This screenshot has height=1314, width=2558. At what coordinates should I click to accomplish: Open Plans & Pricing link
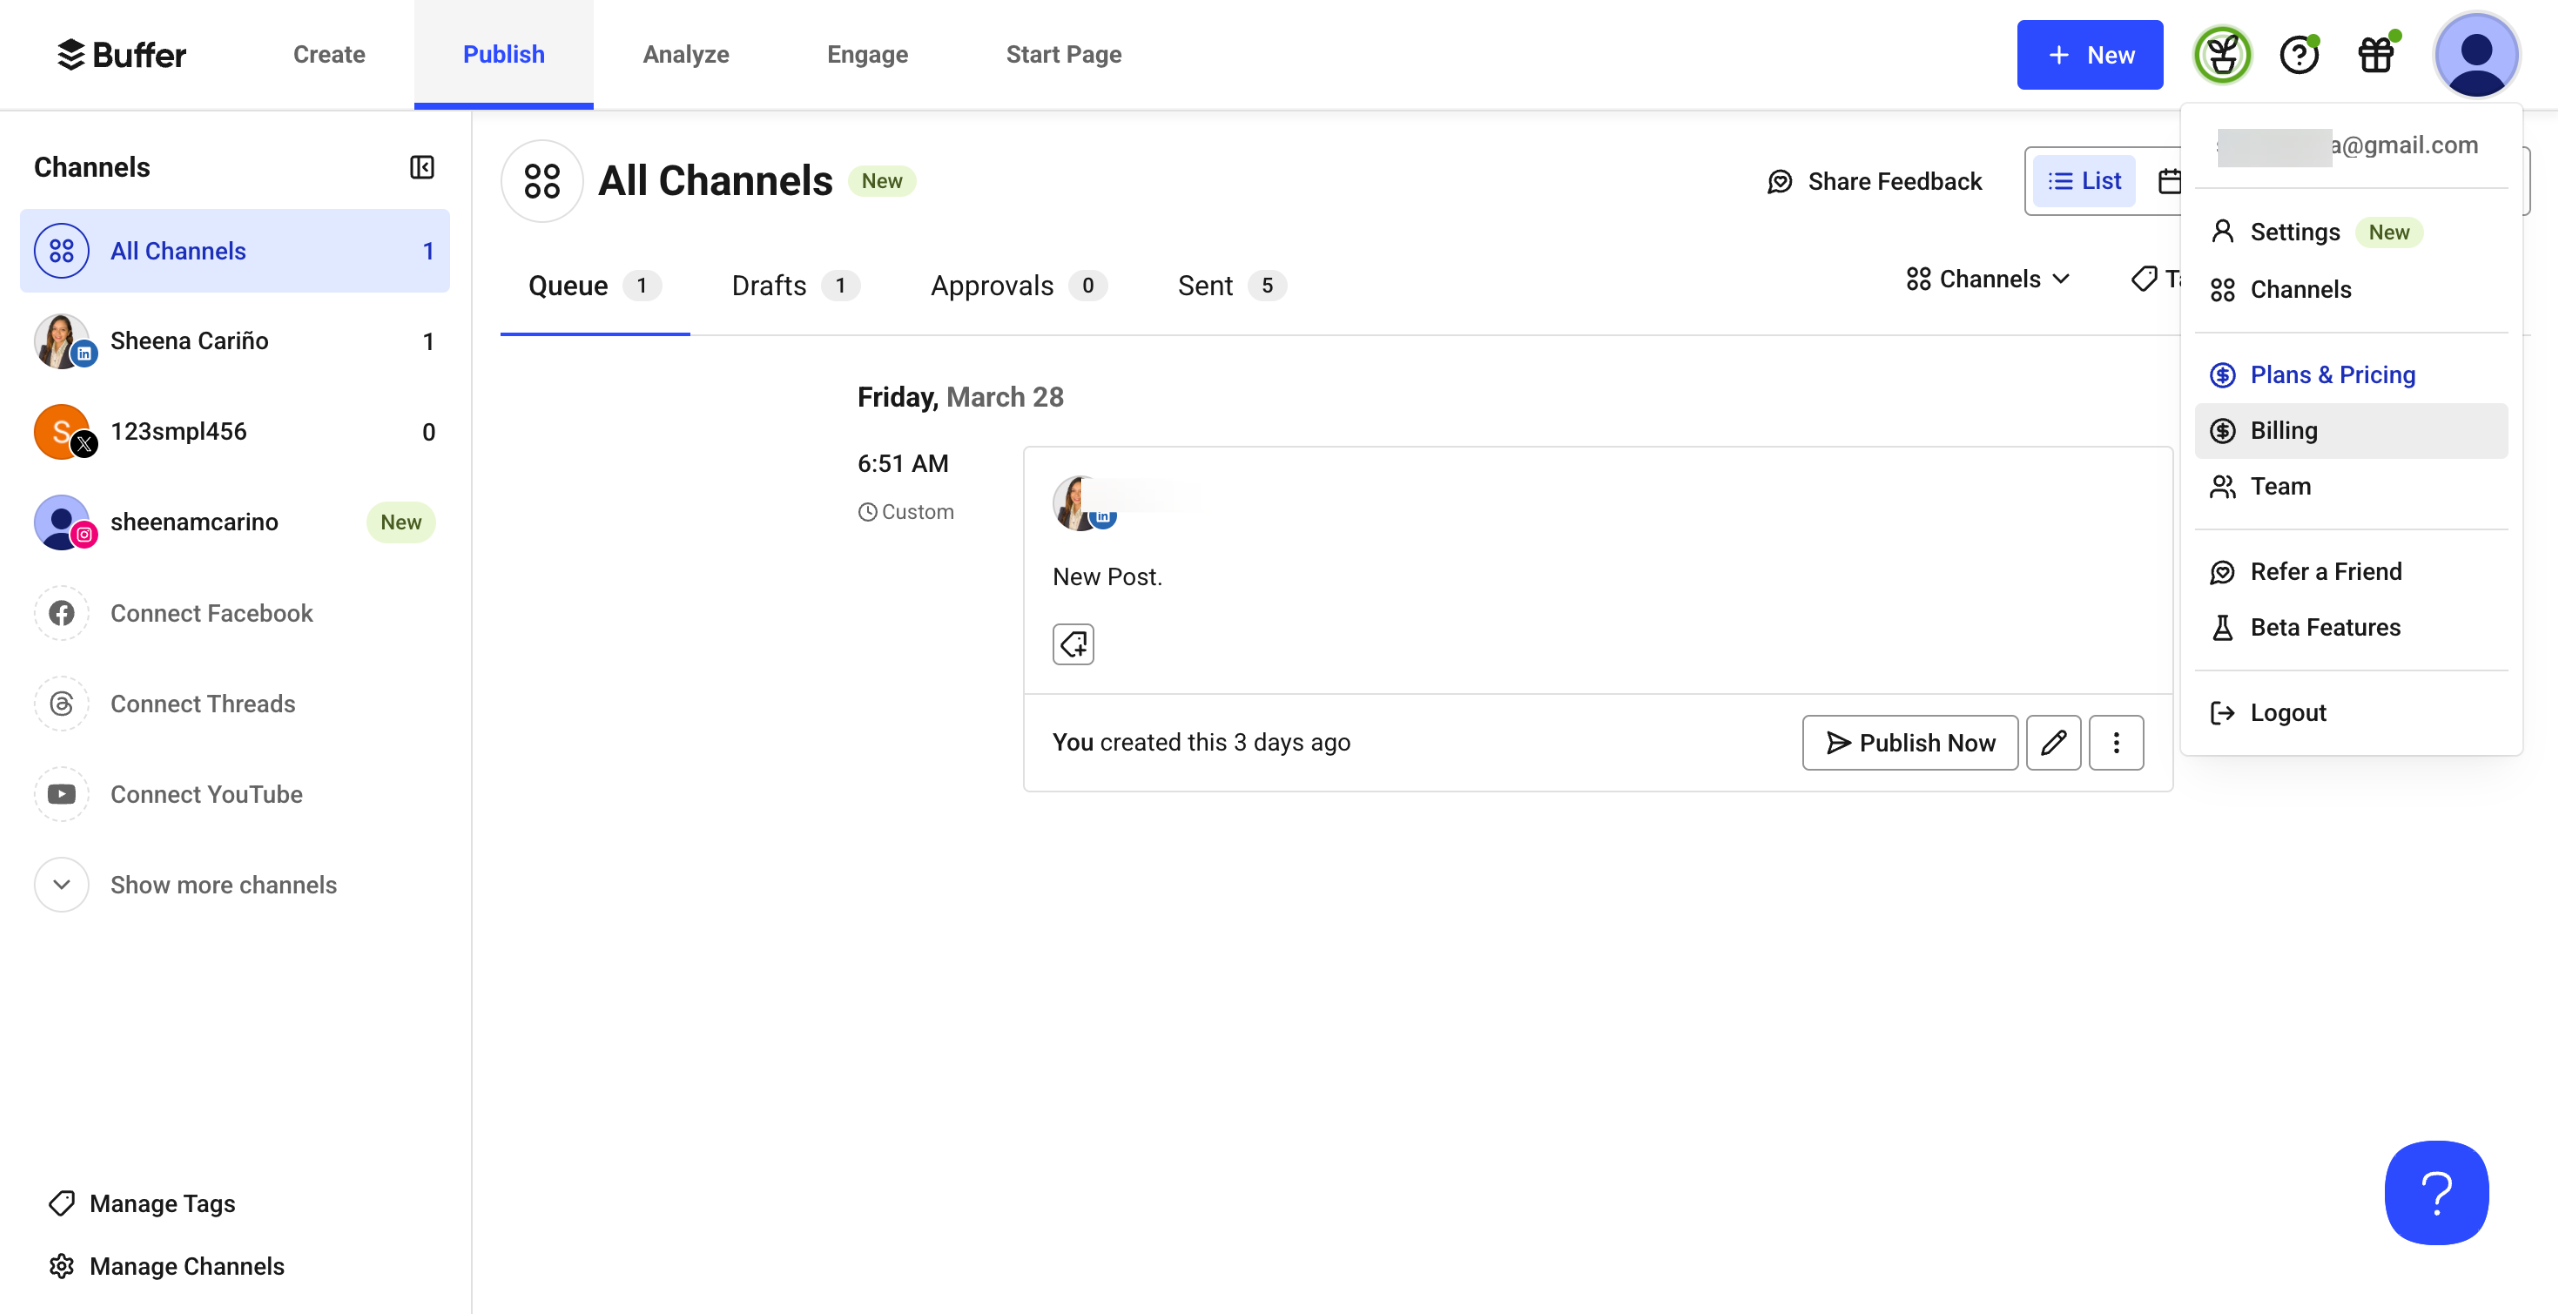pos(2332,375)
